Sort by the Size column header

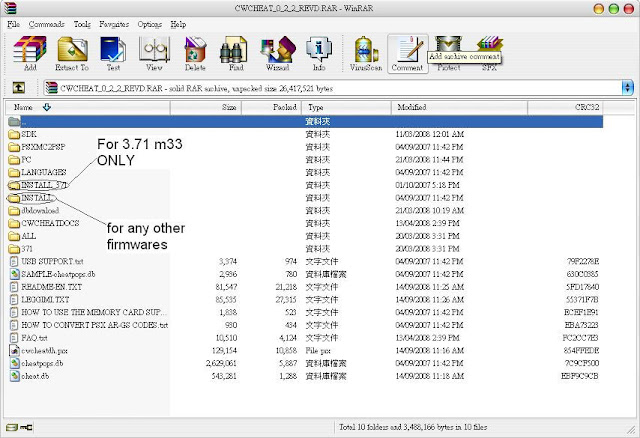pyautogui.click(x=206, y=107)
